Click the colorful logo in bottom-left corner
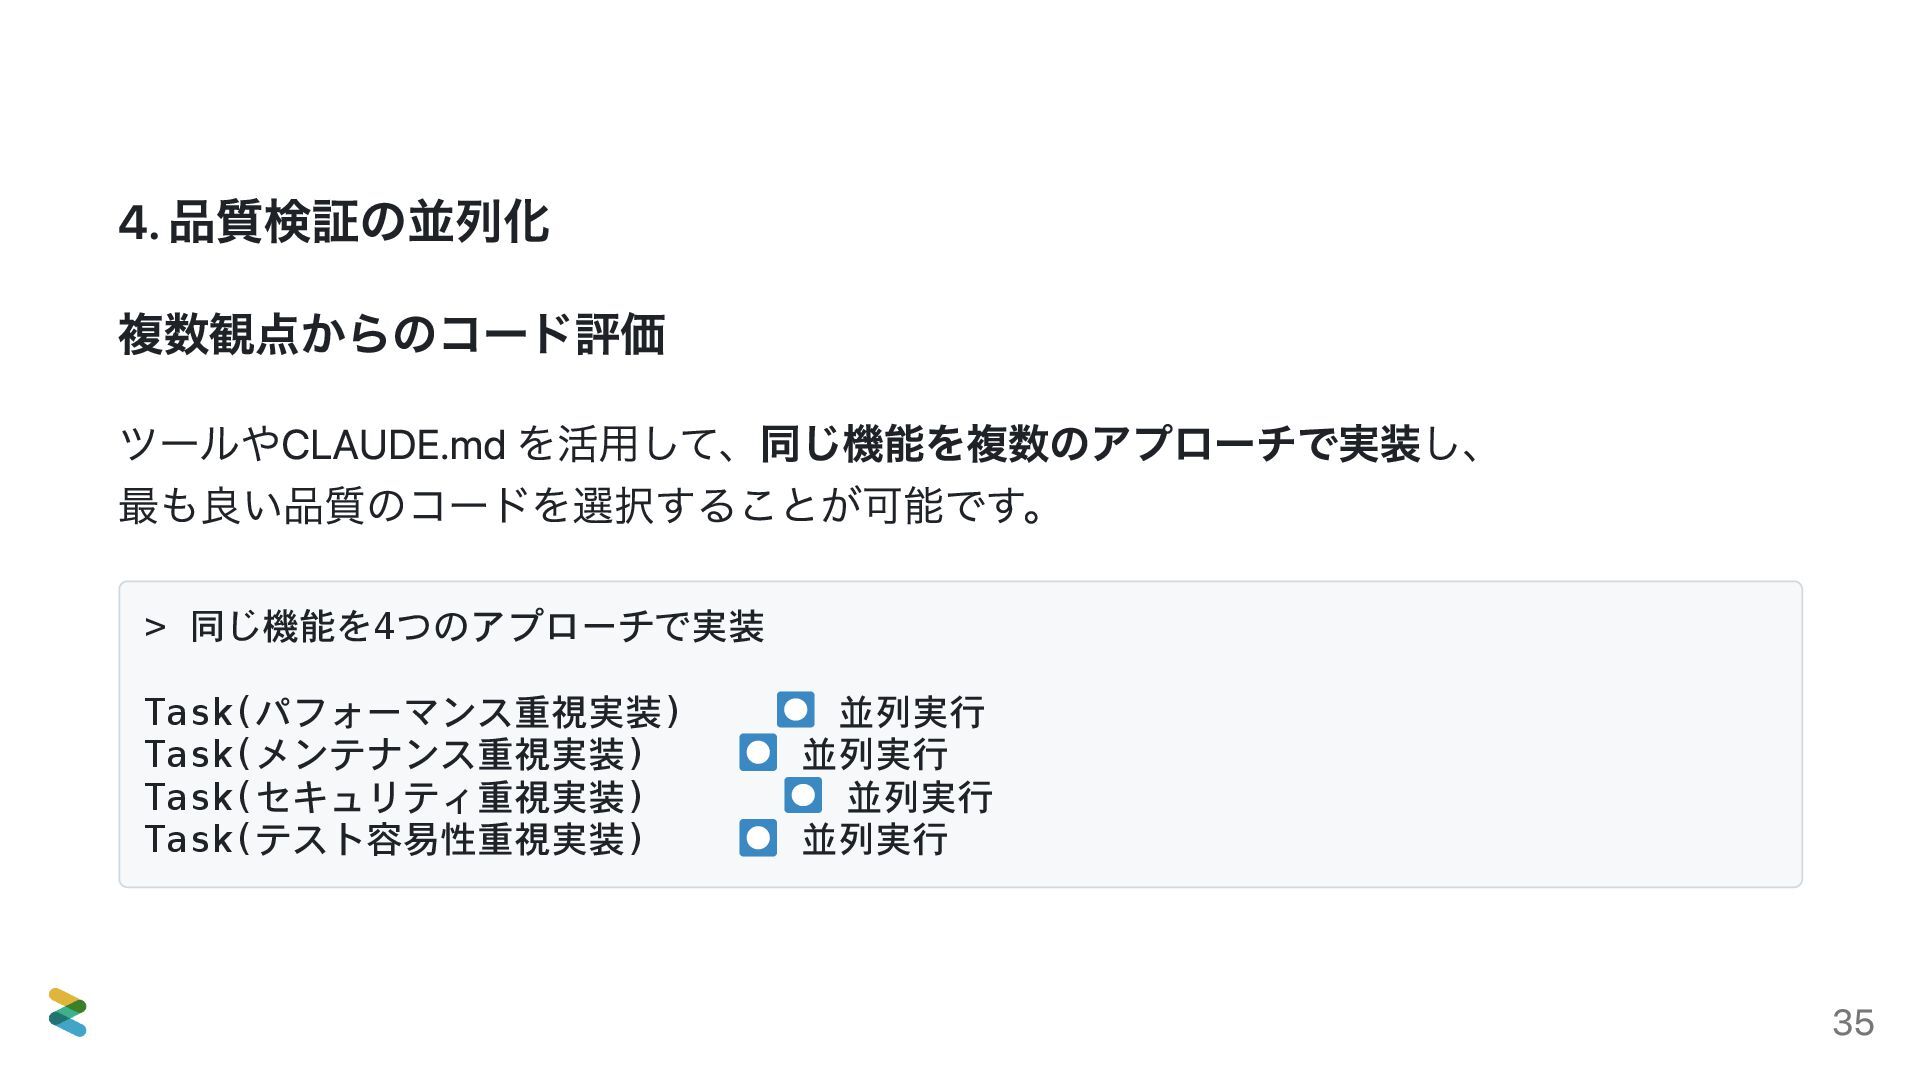Image resolution: width=1920 pixels, height=1080 pixels. coord(67,1012)
